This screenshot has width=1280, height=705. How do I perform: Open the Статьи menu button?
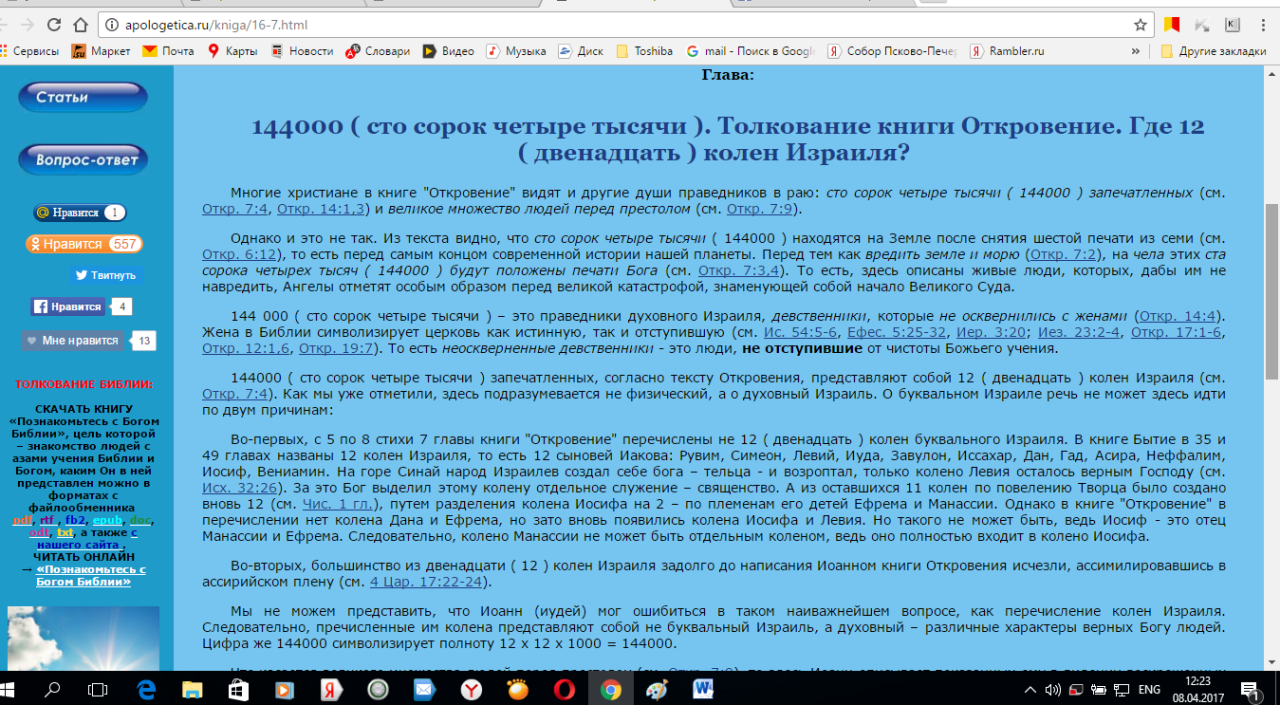point(83,97)
